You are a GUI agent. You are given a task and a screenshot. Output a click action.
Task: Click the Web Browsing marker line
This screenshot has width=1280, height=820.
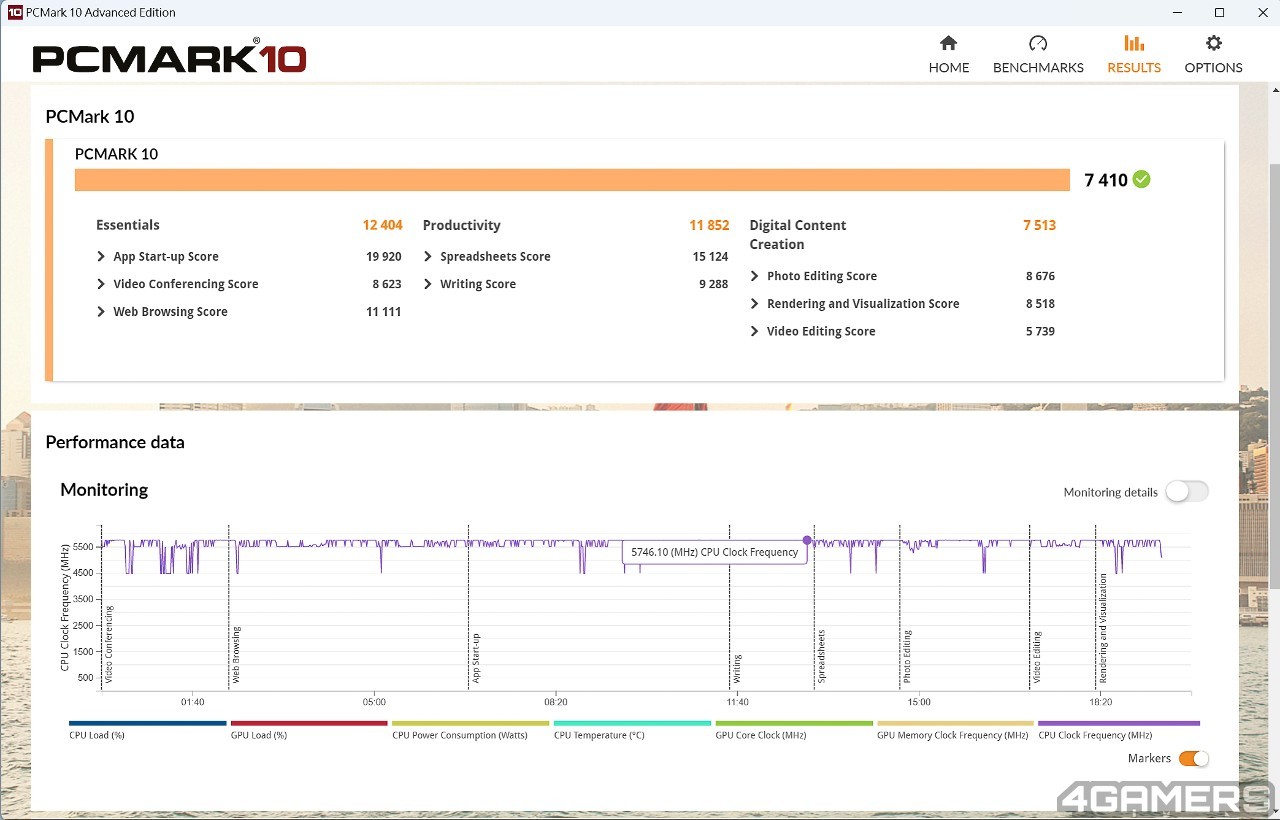pos(229,607)
